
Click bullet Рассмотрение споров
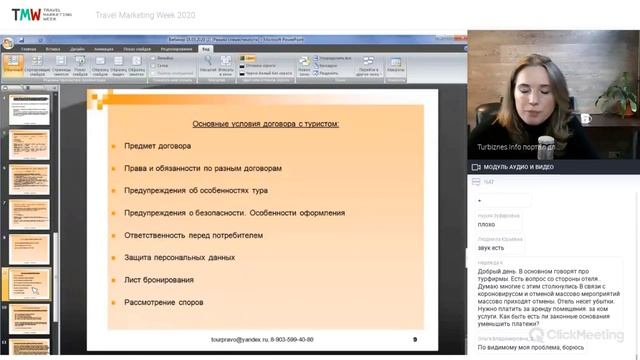click(164, 302)
